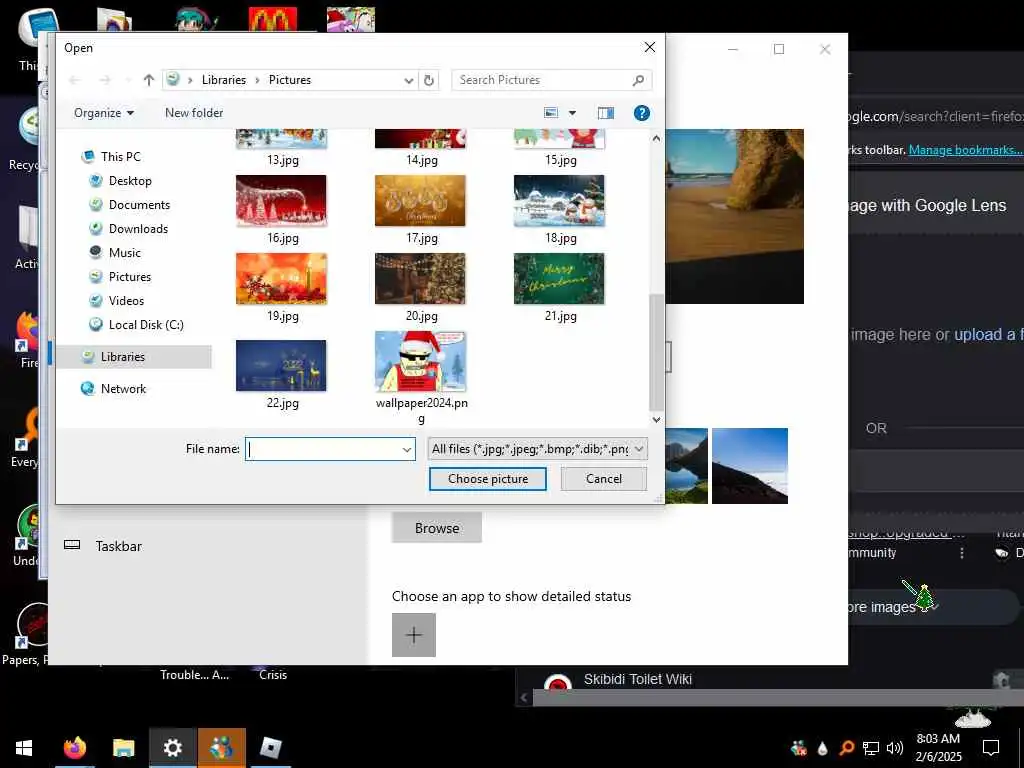Screen dimensions: 1024x768
Task: Click the file list scrollbar up arrow
Action: 656,138
